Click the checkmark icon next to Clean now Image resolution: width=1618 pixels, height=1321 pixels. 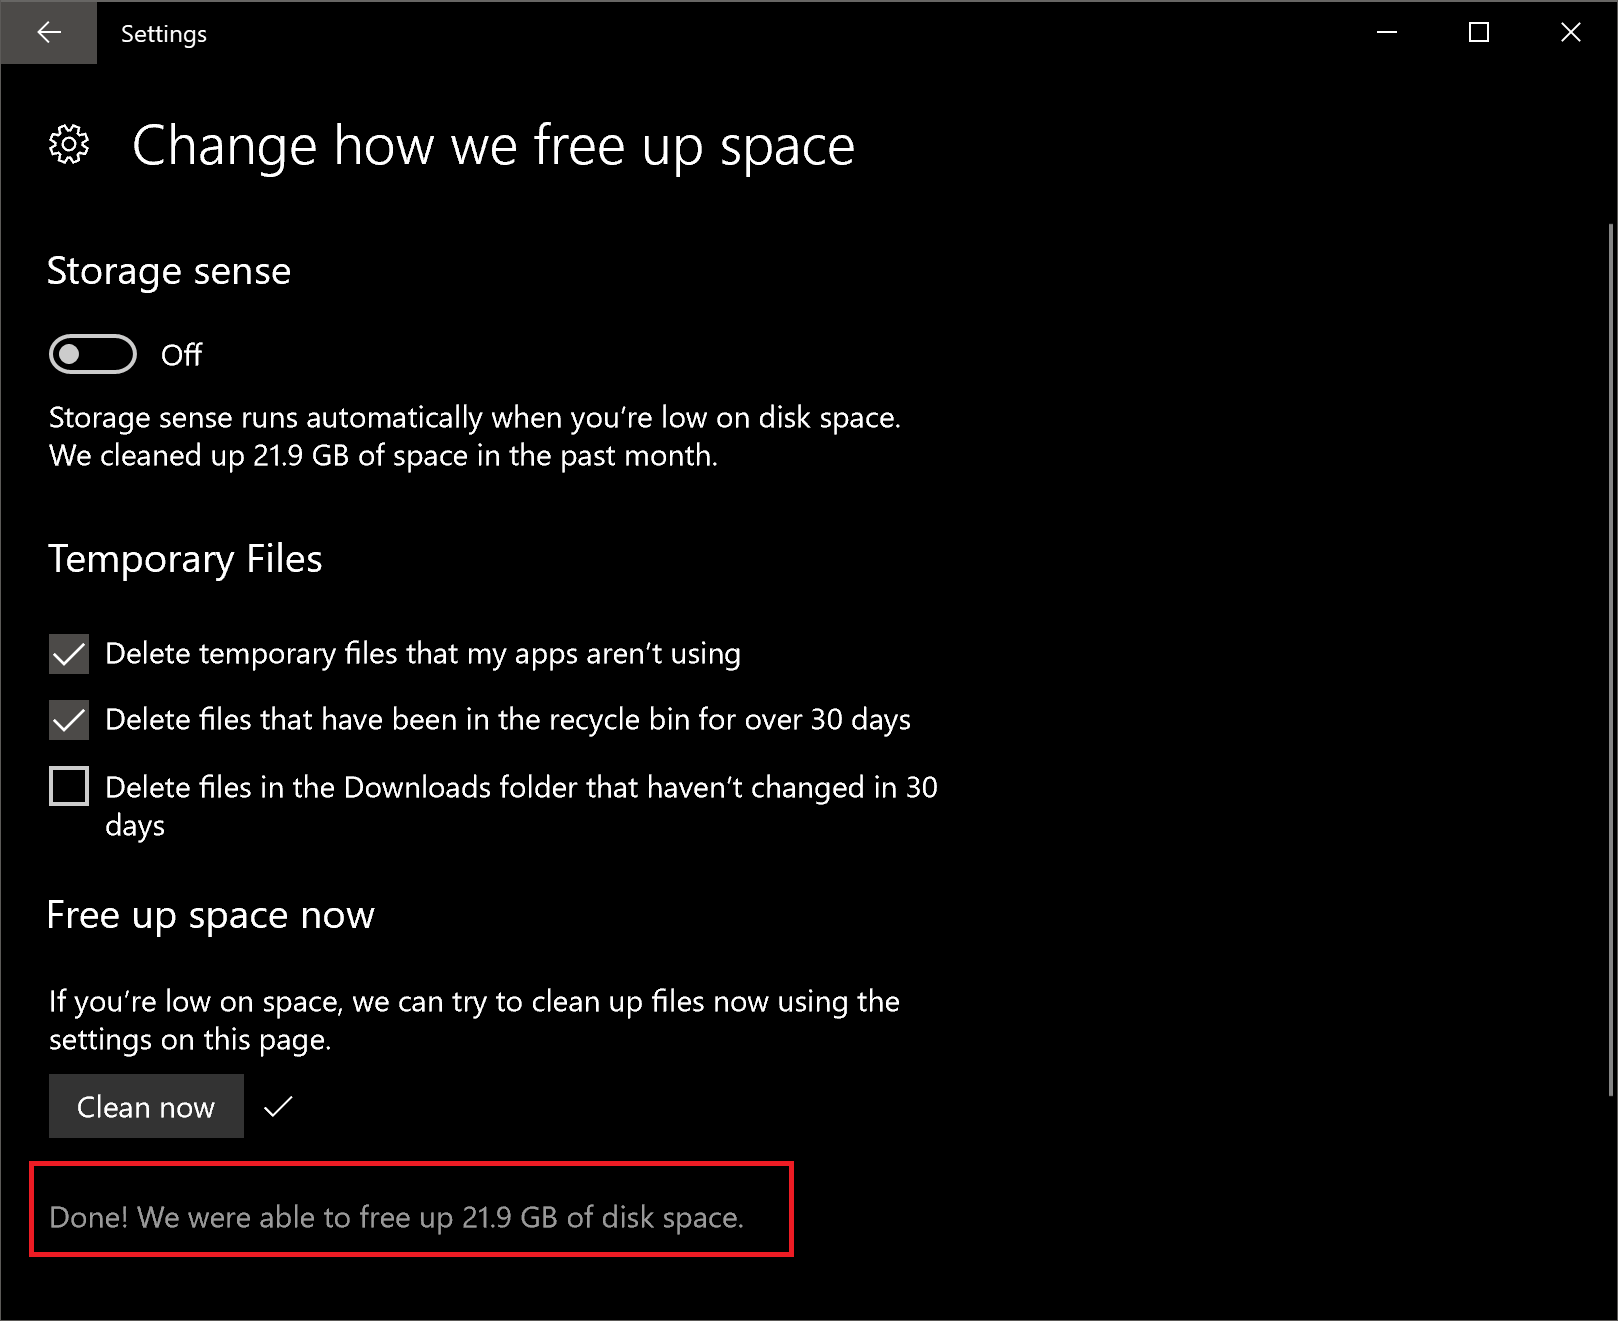[278, 1106]
